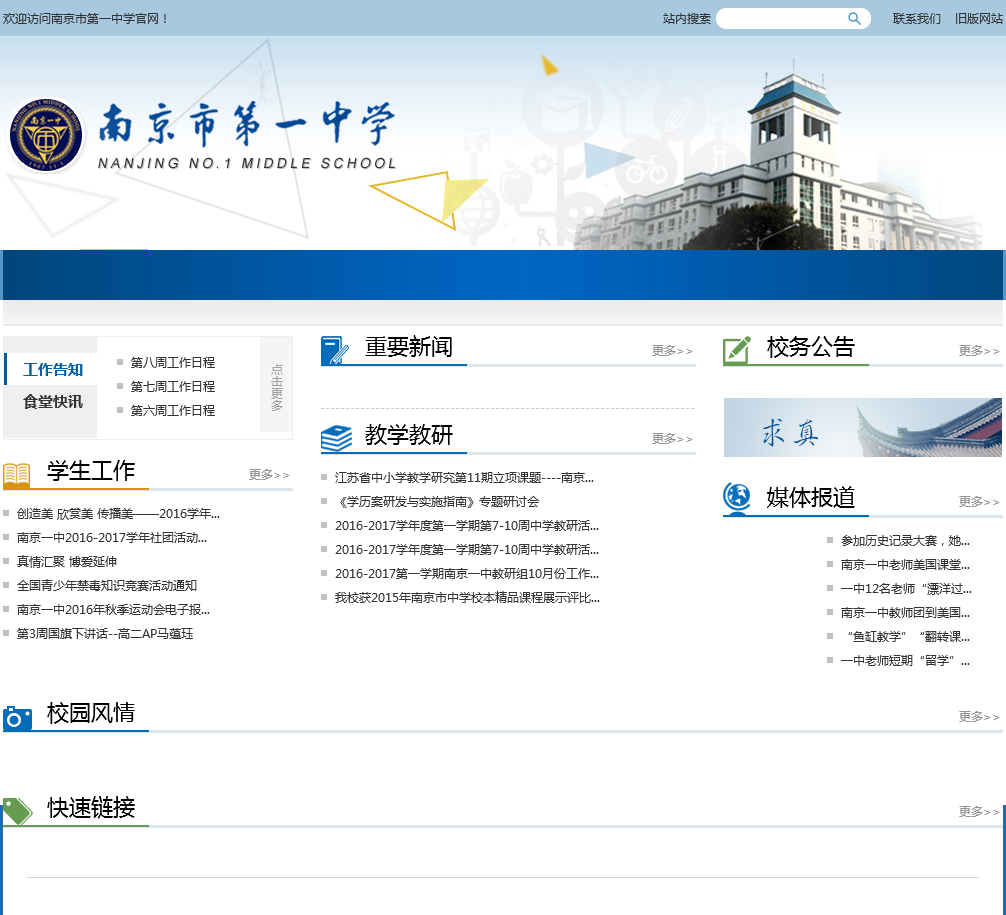Click 更多 beside 校园风情
The width and height of the screenshot is (1006, 915).
click(x=979, y=716)
